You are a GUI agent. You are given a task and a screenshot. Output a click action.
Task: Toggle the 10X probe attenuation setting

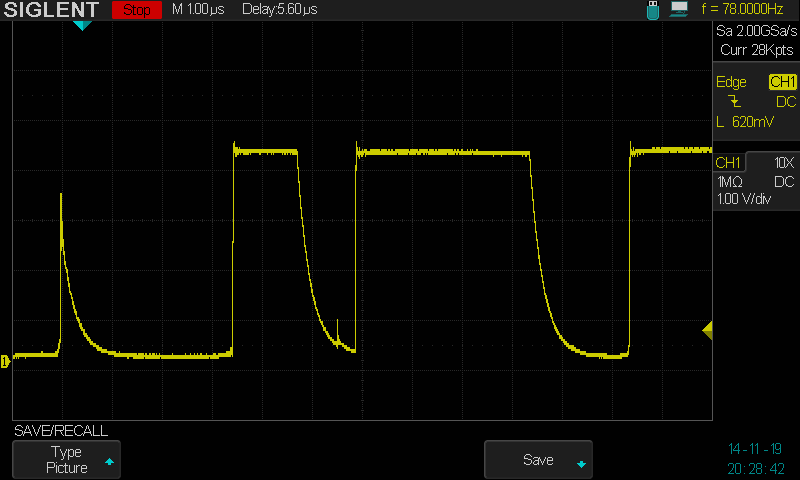784,162
